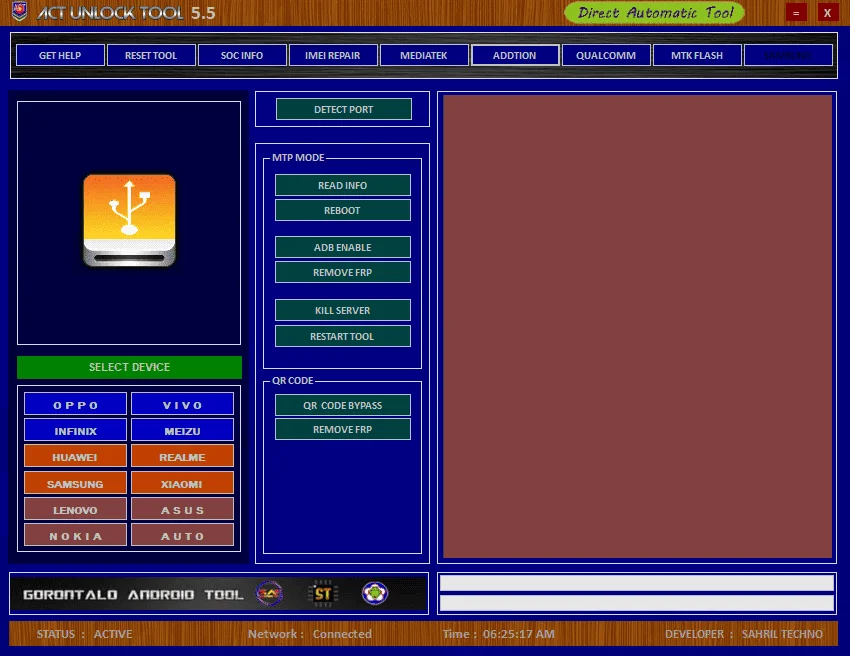
Task: Open the RESET TOOL tab
Action: pyautogui.click(x=151, y=55)
